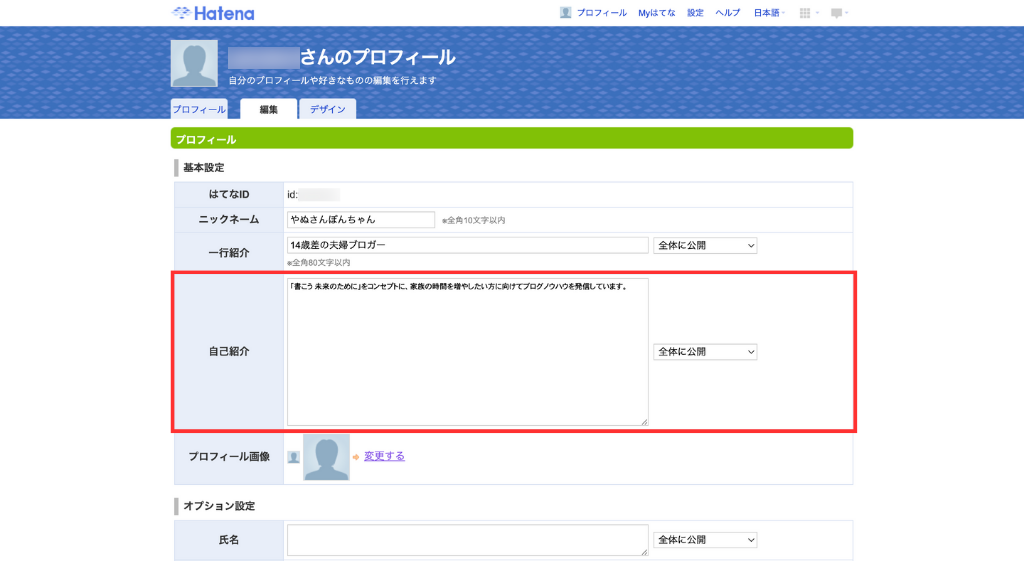Click the 一行紹介 input field

click(468, 245)
